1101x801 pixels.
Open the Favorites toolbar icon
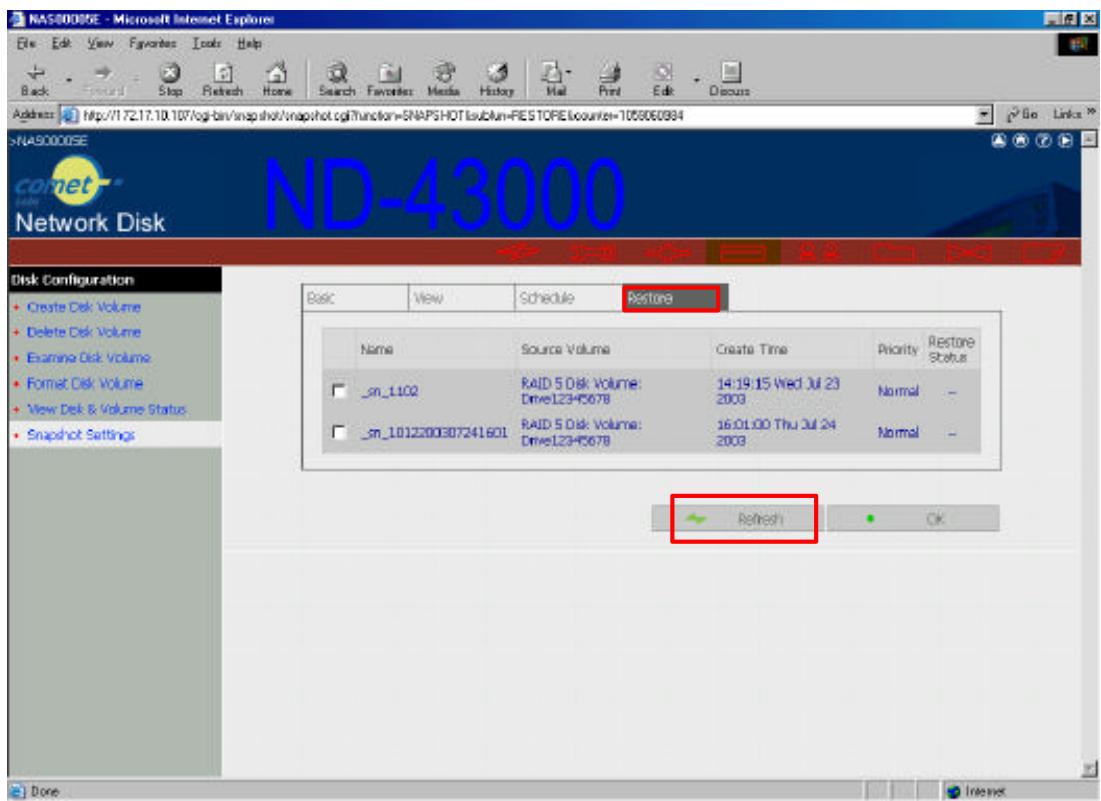click(x=390, y=79)
